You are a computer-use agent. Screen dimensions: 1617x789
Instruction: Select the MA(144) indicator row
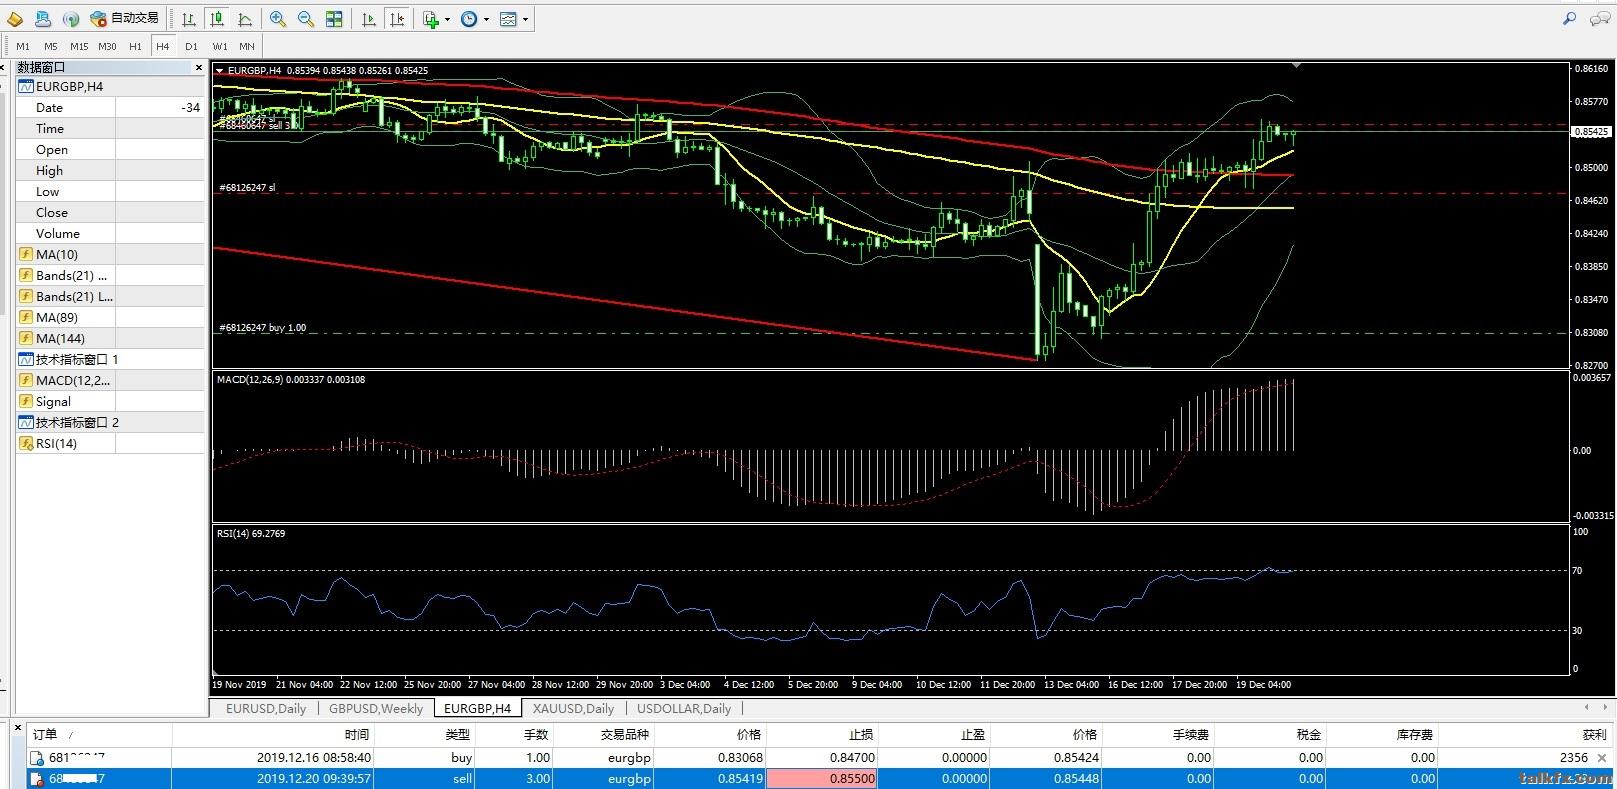[110, 338]
